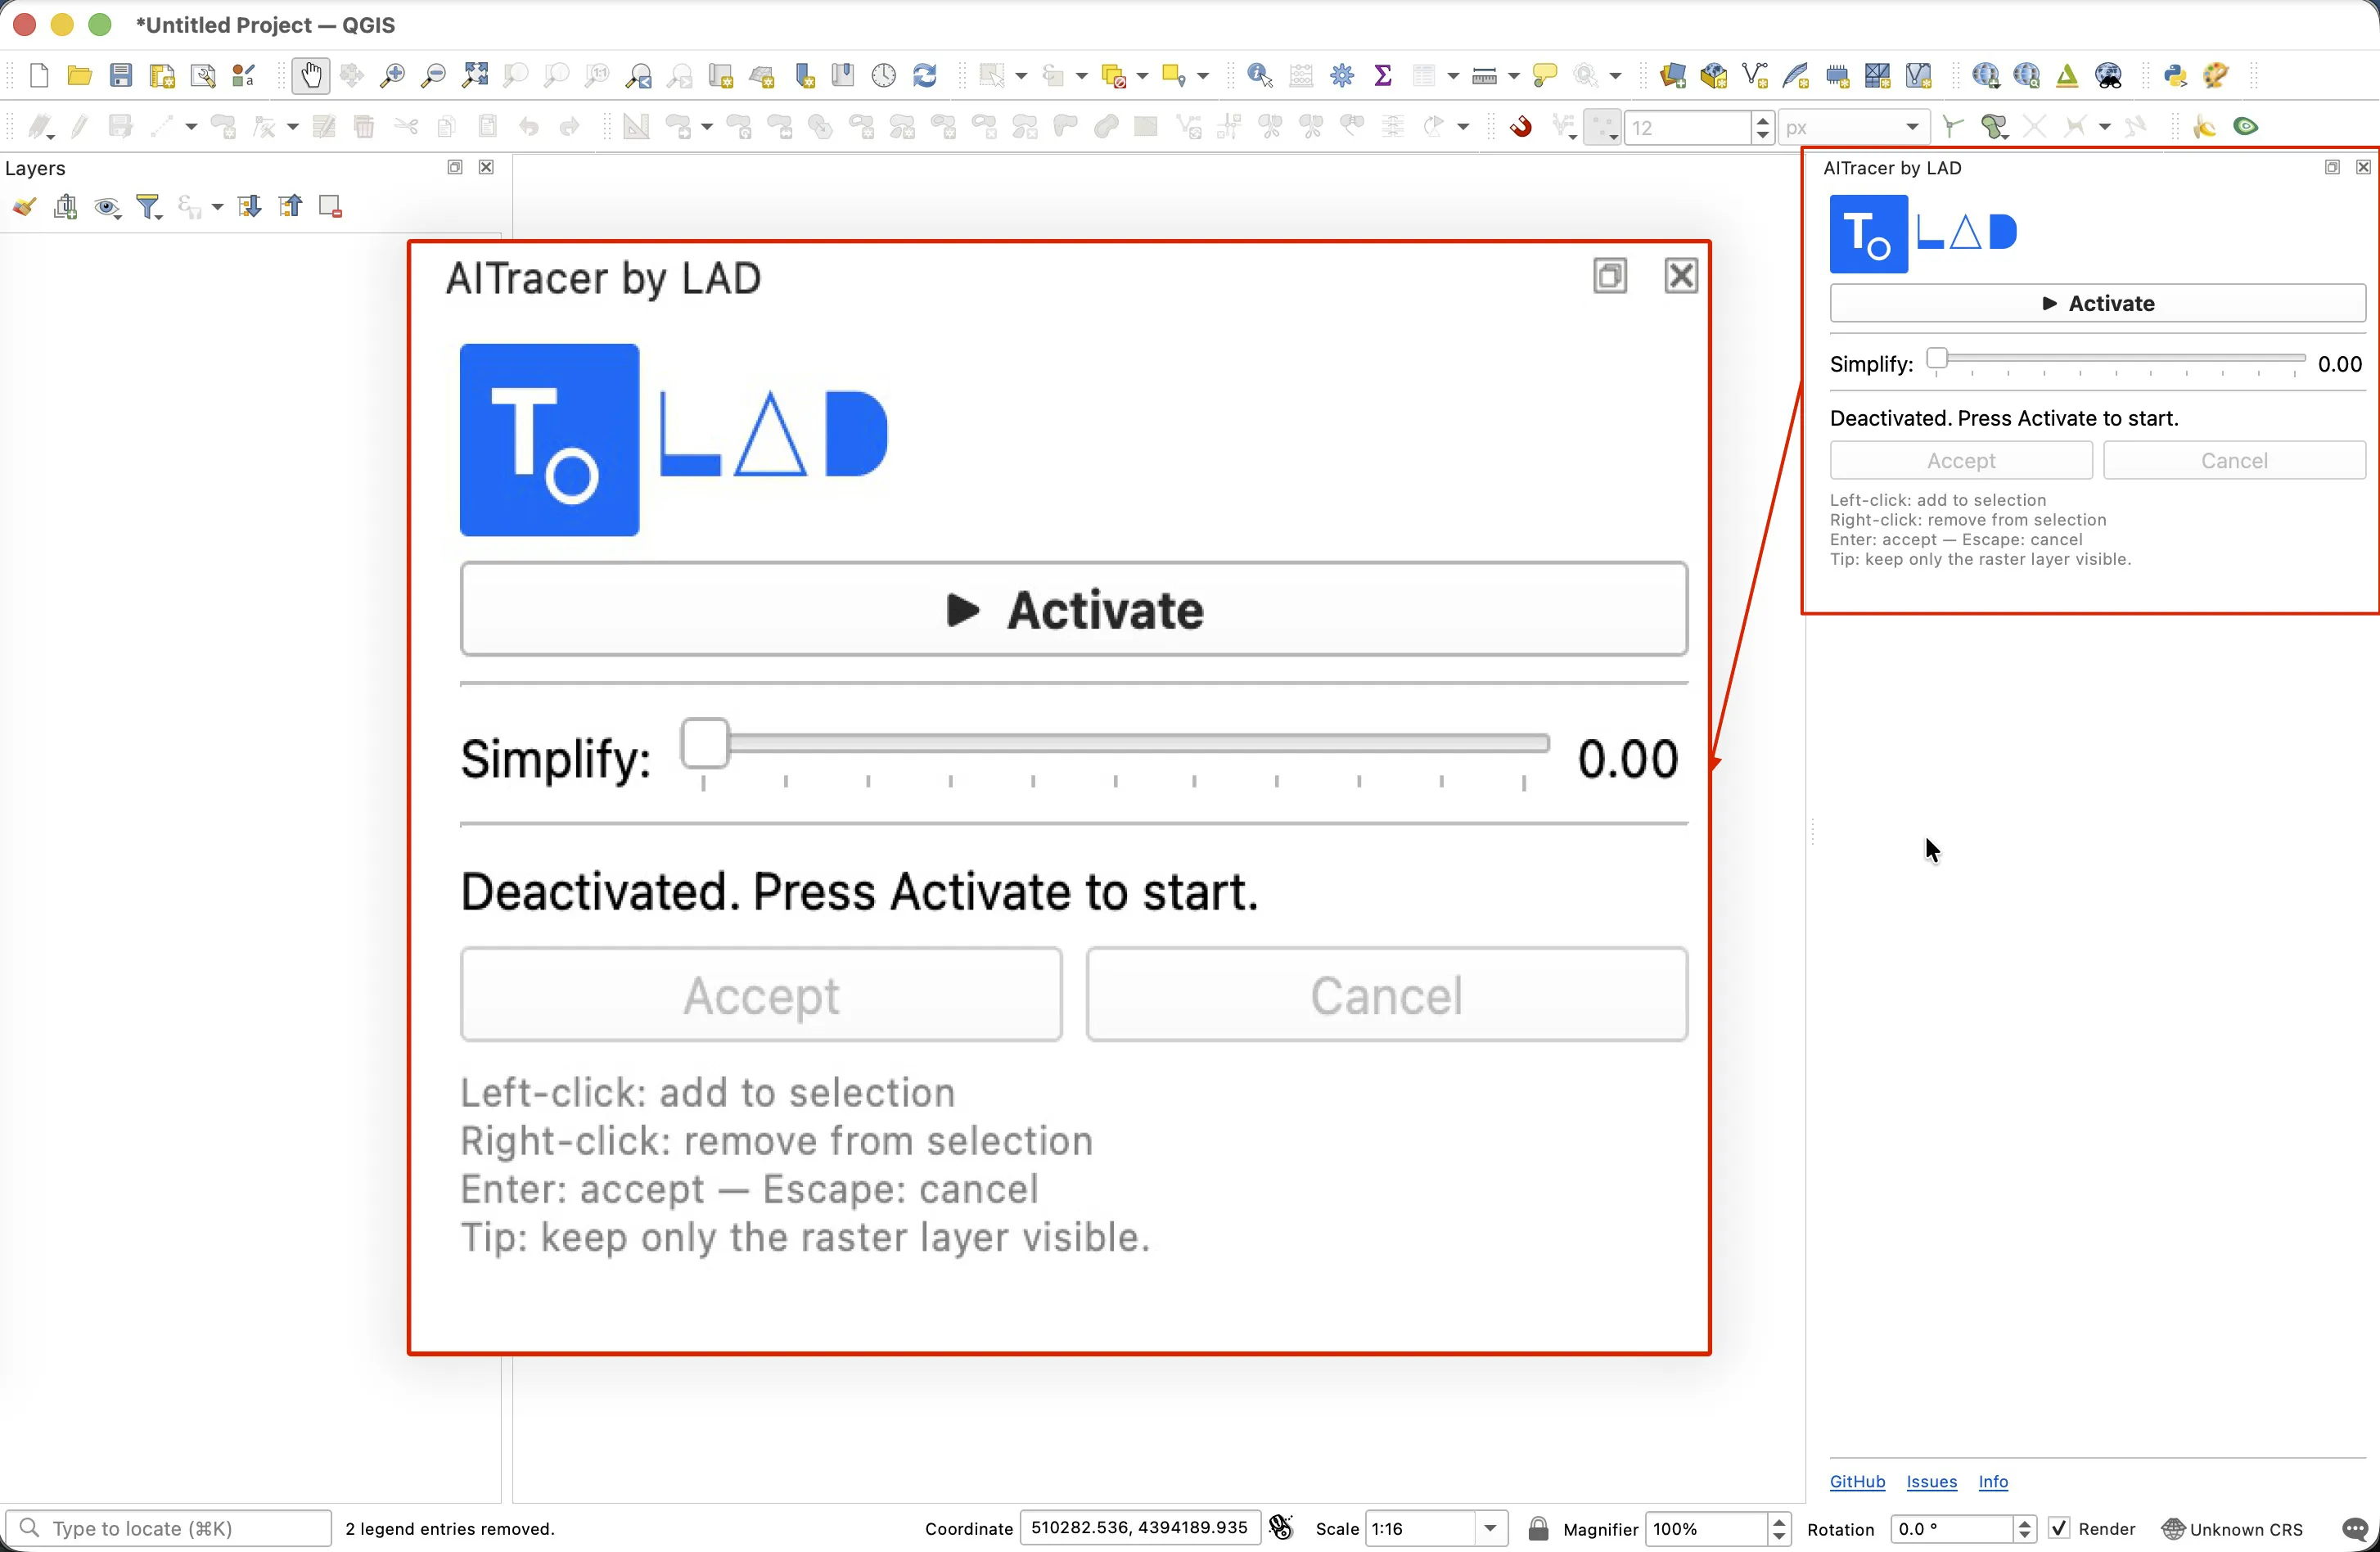
Task: Click the Zoom Full extent icon
Action: (x=475, y=75)
